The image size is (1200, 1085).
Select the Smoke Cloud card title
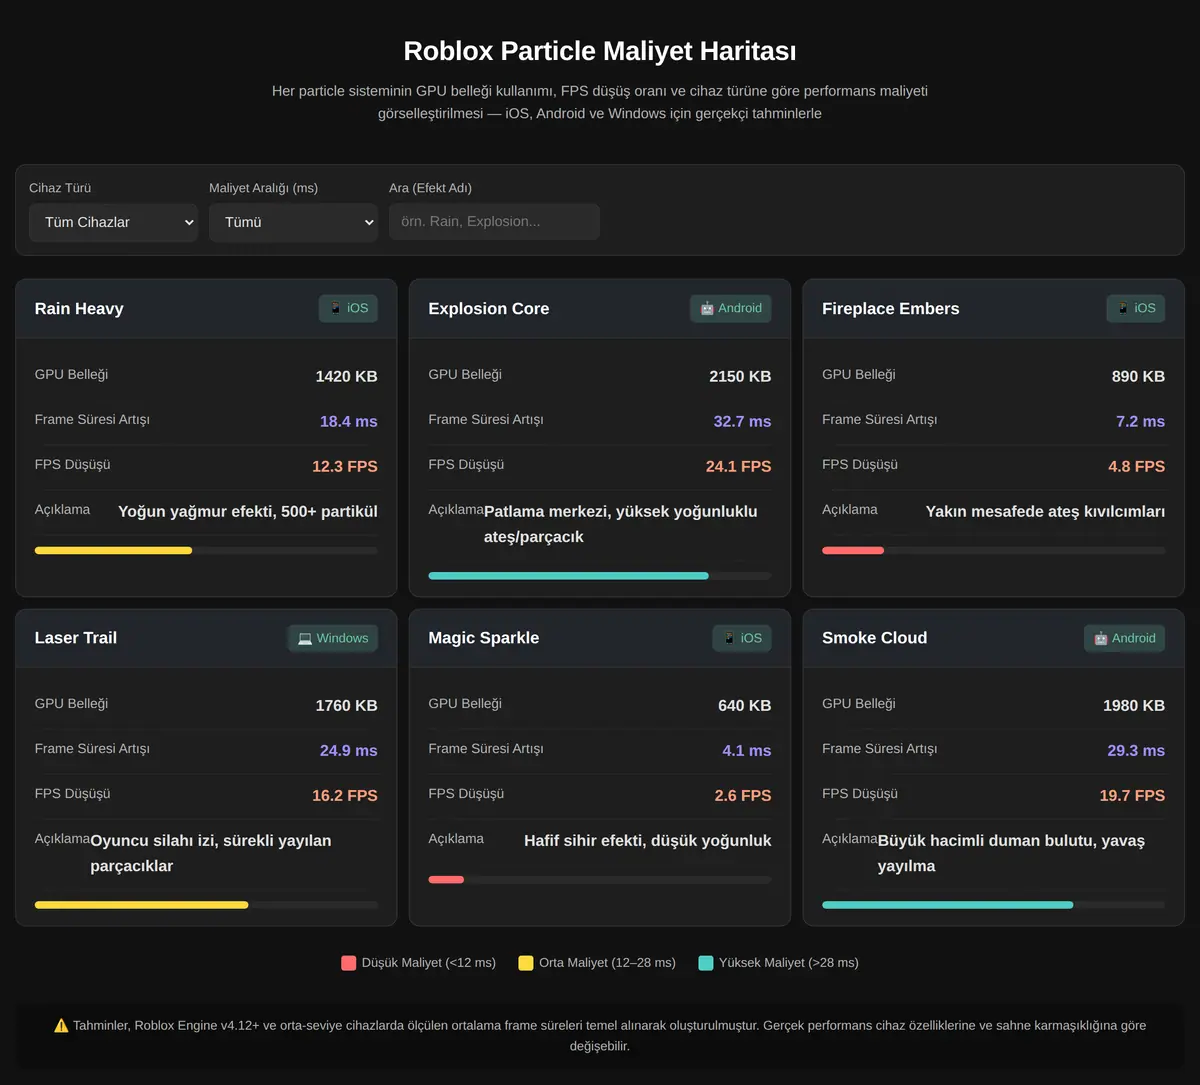[875, 638]
